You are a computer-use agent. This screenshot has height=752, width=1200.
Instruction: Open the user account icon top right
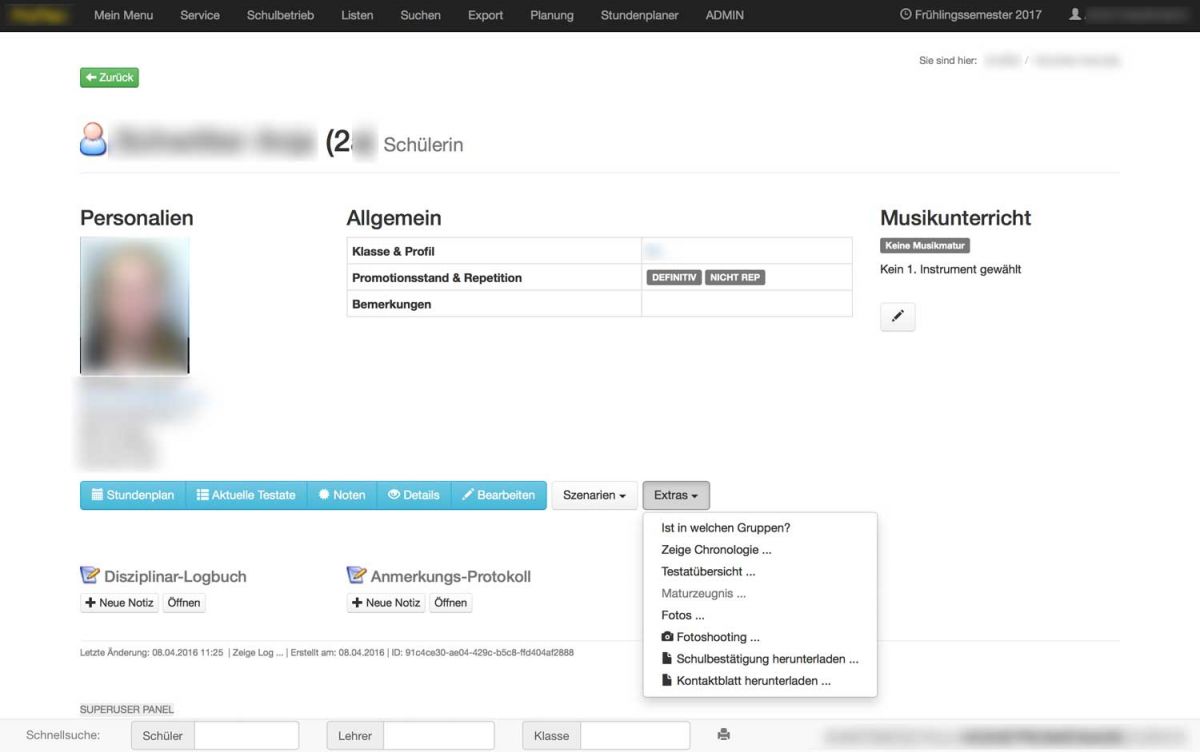[x=1075, y=15]
